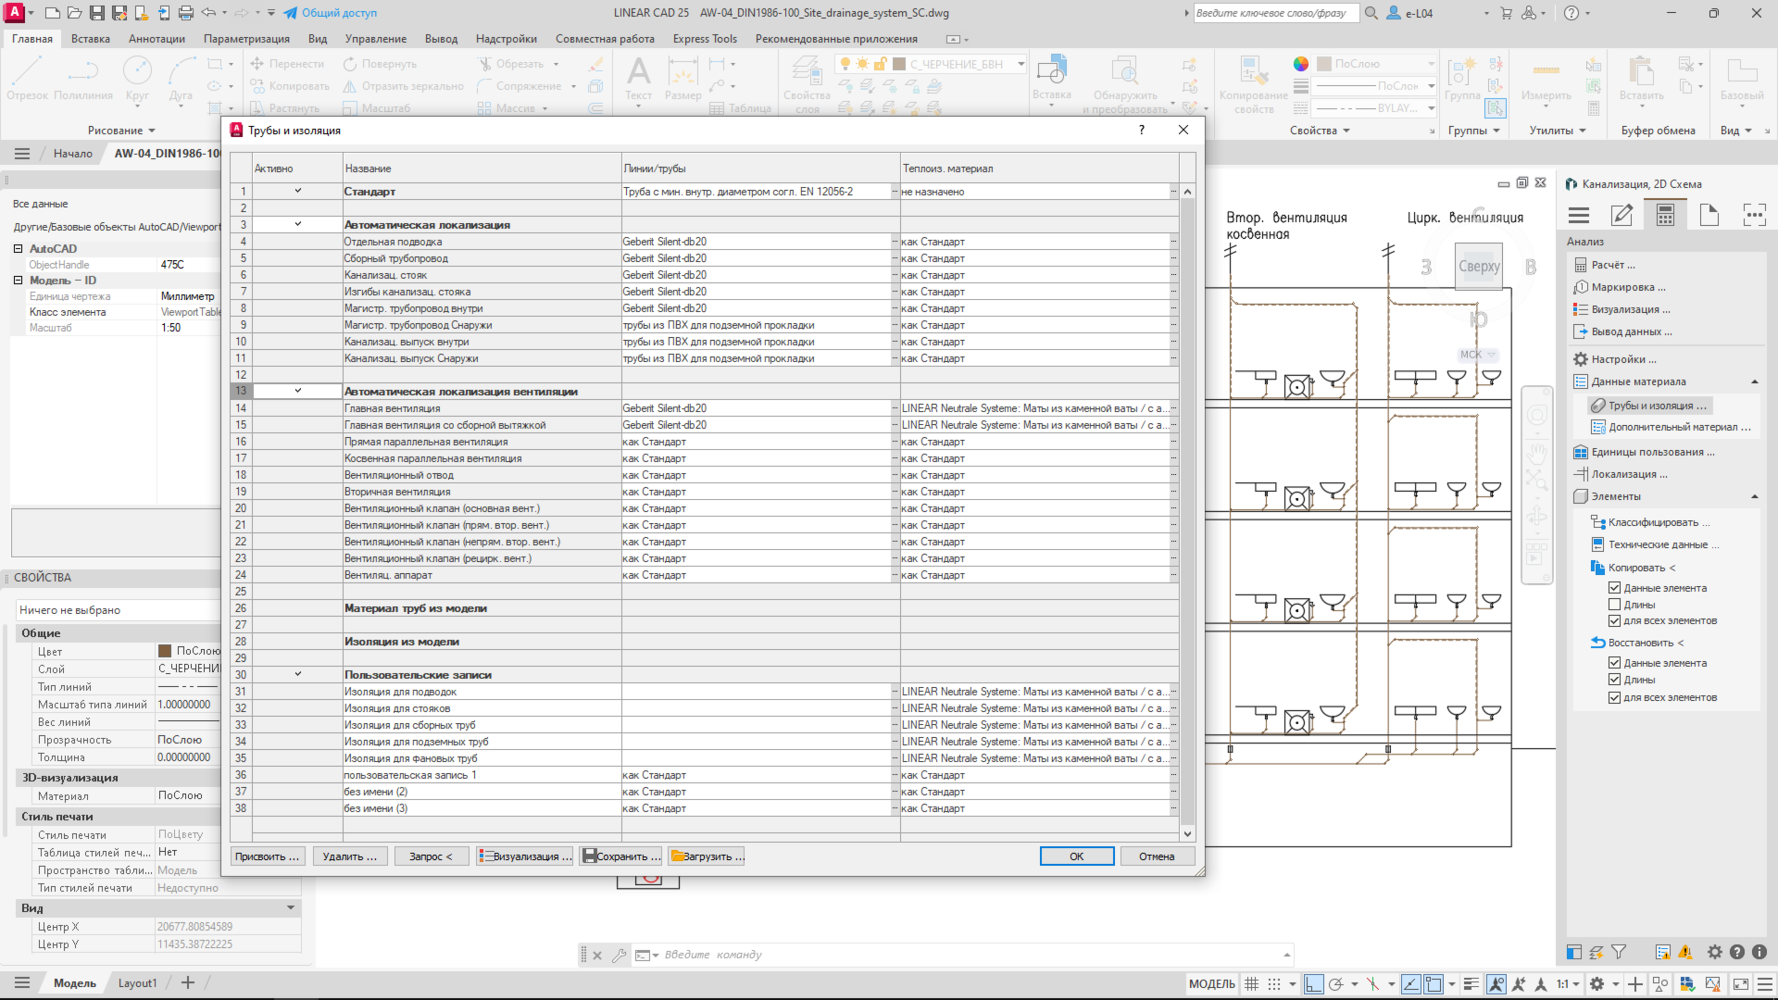Open the С_ЧЕРЧЕНИЕ_БВН layer dropdown

[x=1020, y=64]
